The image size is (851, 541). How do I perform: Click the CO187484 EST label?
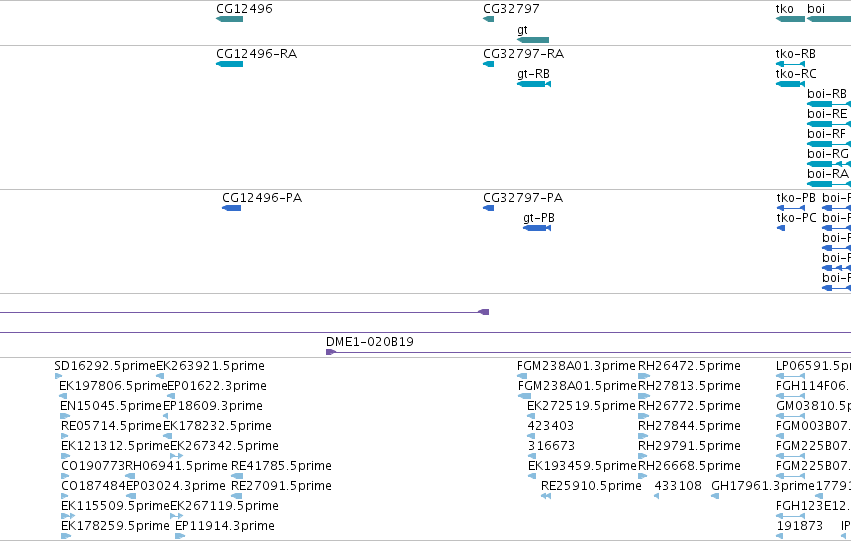tap(93, 486)
